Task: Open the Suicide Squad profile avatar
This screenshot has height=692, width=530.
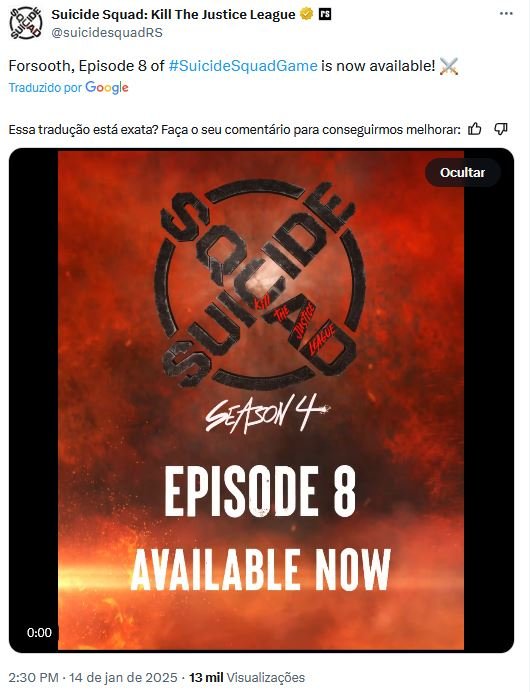Action: click(26, 23)
